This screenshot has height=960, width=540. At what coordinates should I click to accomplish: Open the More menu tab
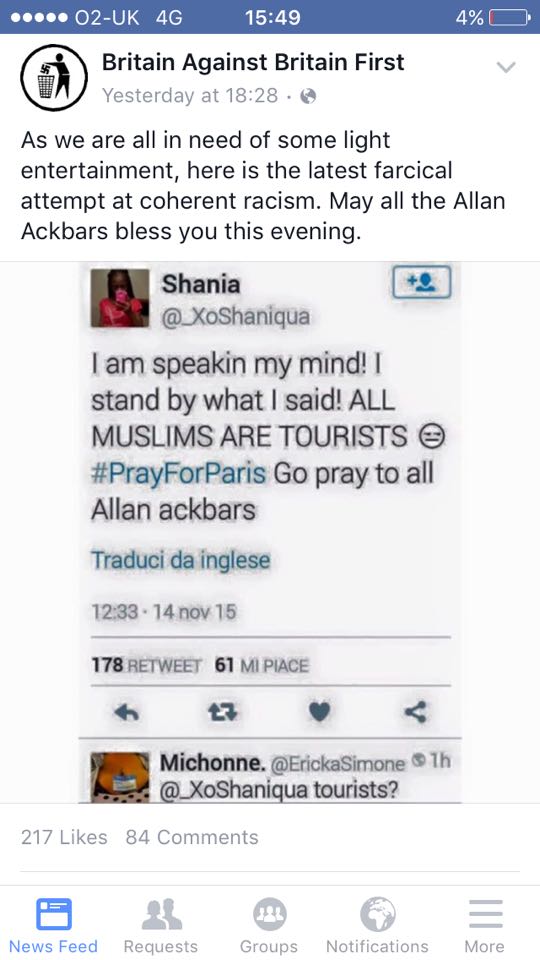click(x=486, y=925)
